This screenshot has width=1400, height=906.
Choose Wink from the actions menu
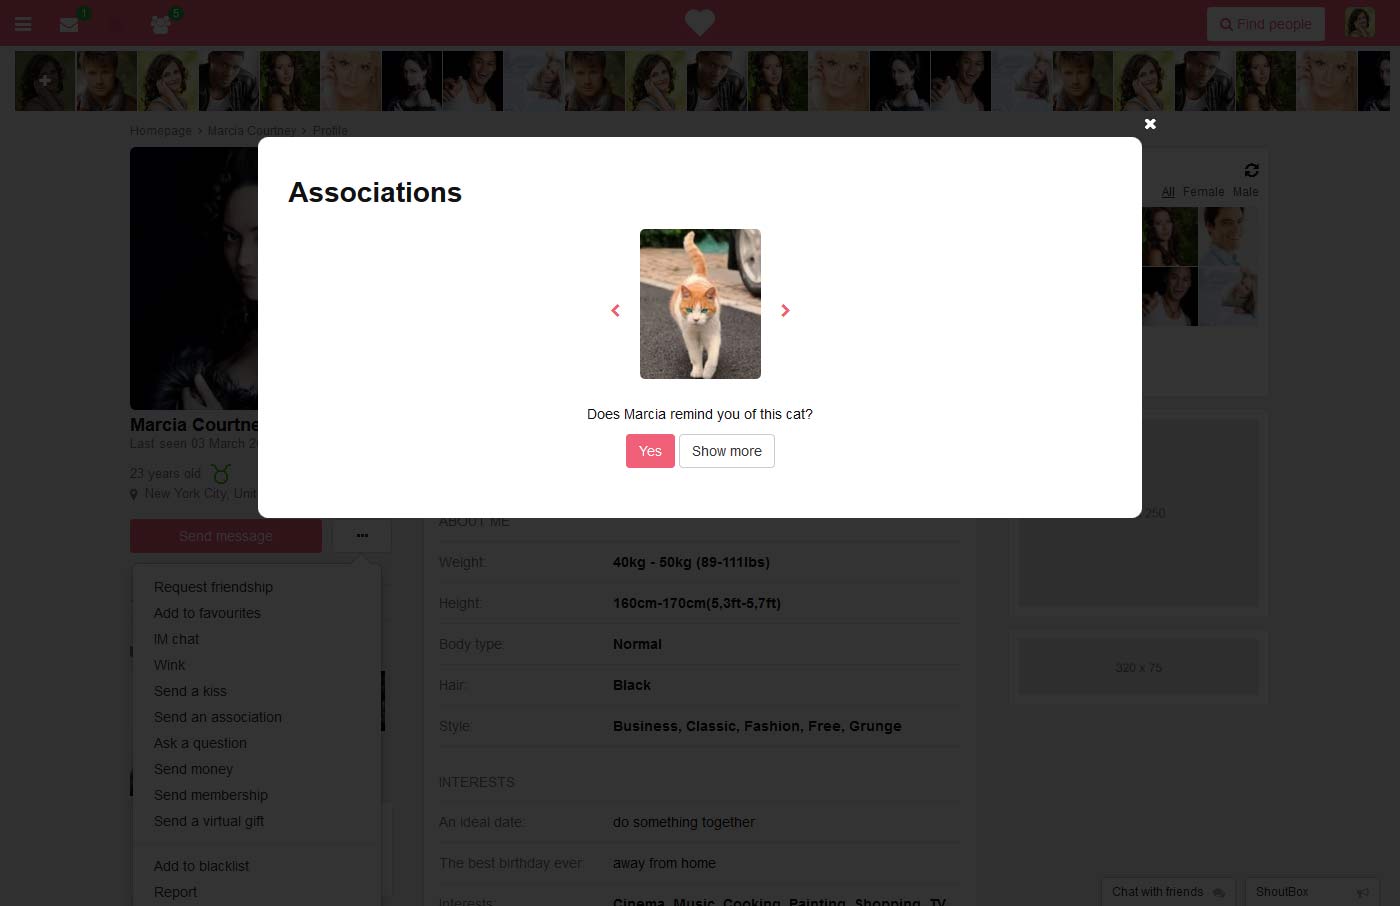[169, 665]
